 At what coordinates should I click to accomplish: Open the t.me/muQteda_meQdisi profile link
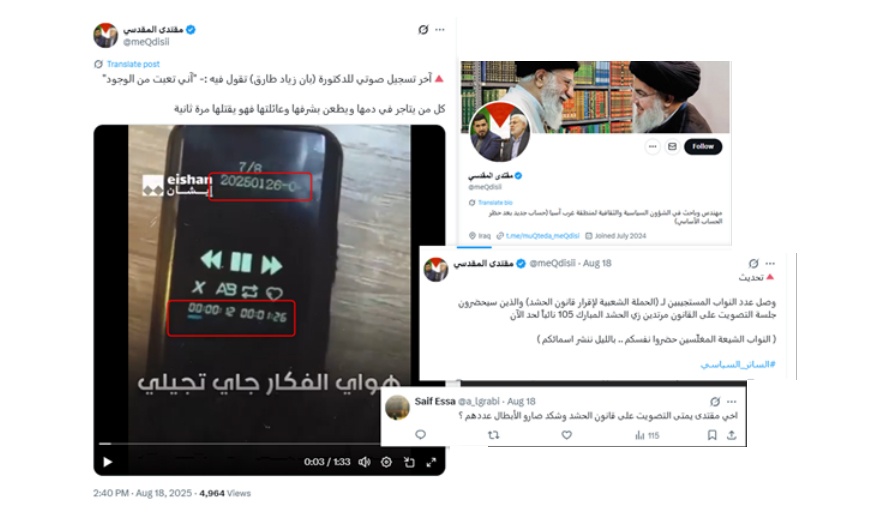pyautogui.click(x=542, y=236)
